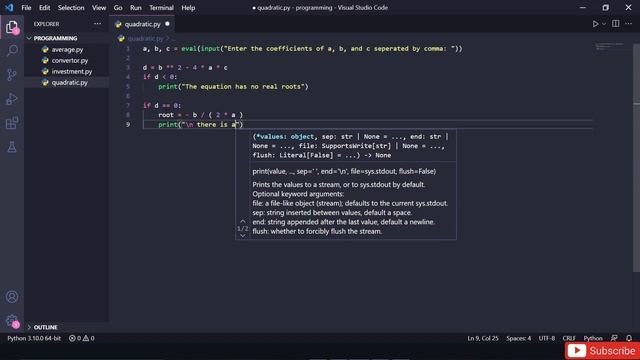Click print "The equation has no real roots"
The height and width of the screenshot is (360, 640).
(x=233, y=87)
